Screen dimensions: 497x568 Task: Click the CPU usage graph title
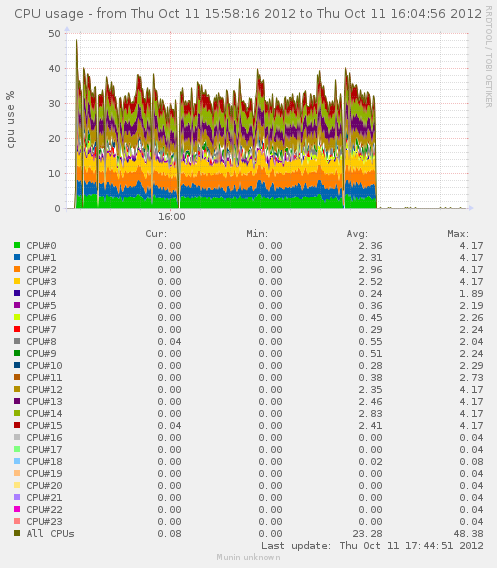click(248, 14)
